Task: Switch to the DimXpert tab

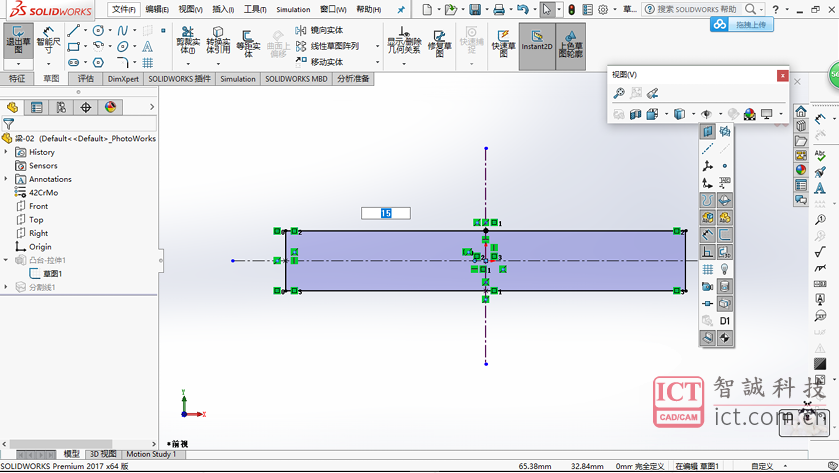Action: point(123,79)
